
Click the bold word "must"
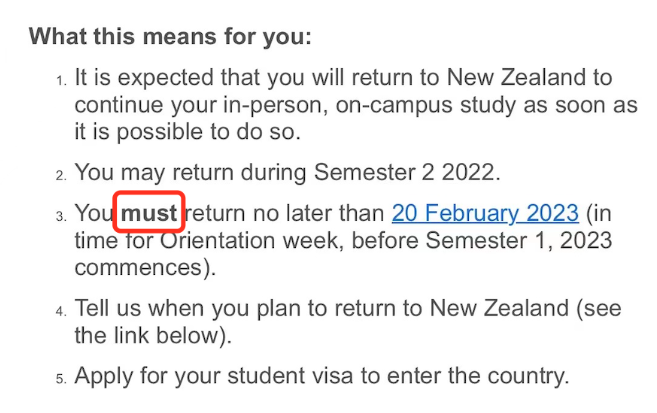click(x=148, y=213)
